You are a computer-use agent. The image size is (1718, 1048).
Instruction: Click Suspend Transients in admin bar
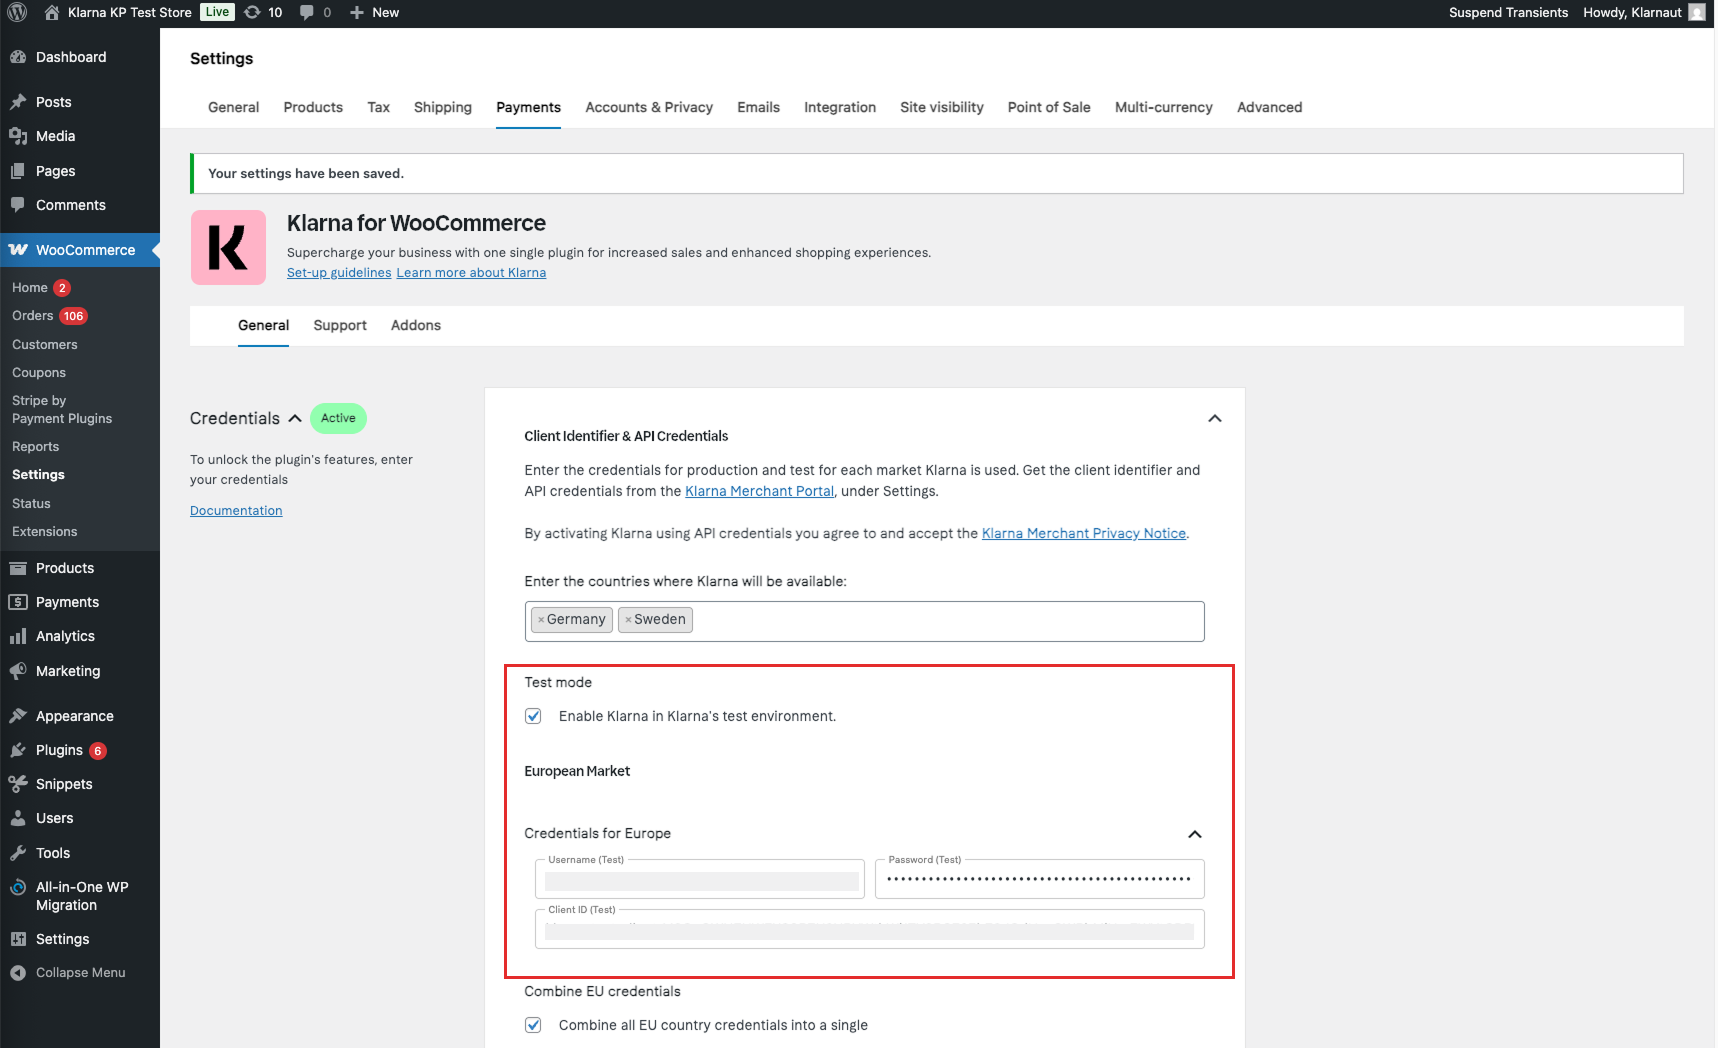point(1508,12)
